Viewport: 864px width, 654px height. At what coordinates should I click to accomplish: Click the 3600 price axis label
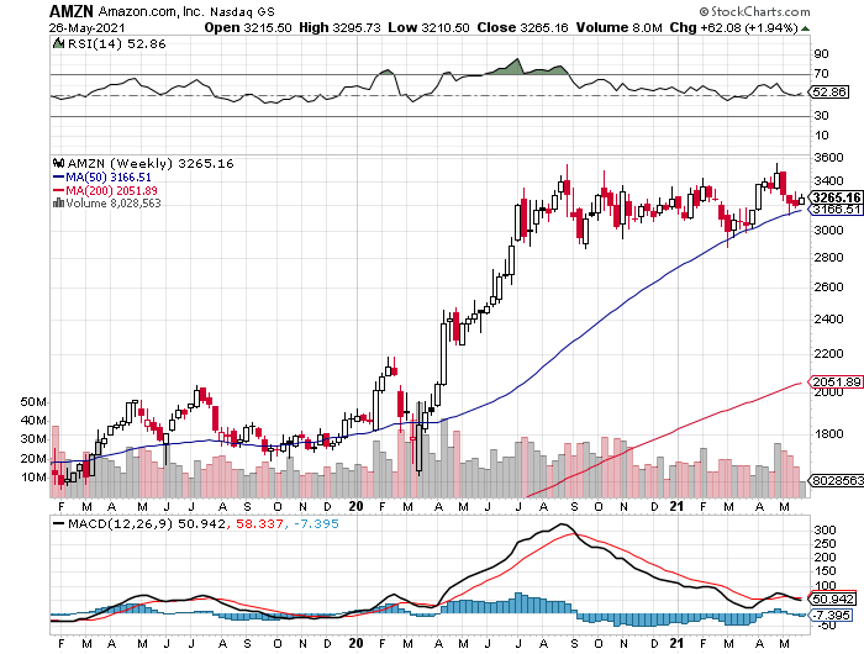coord(829,158)
